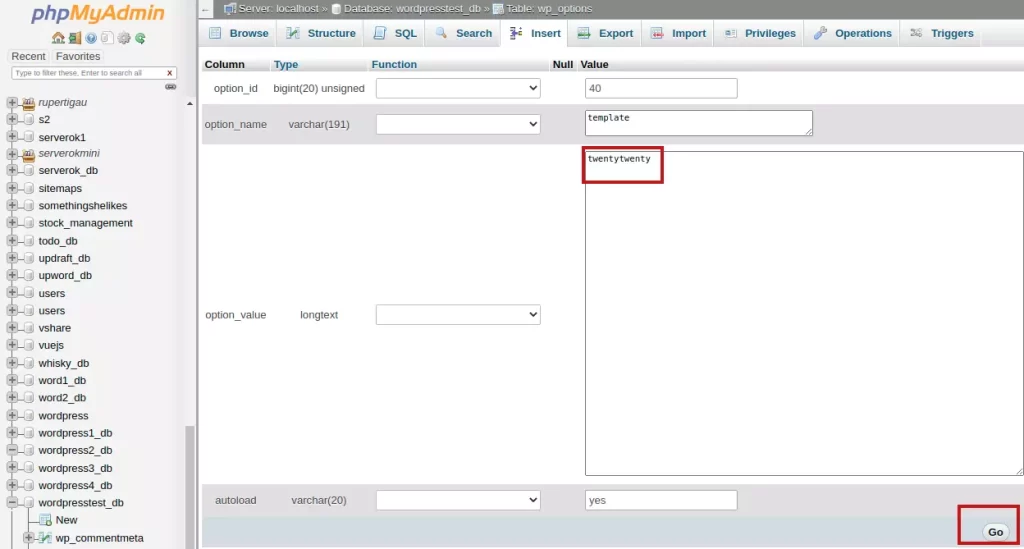
Task: Switch to the Browse tab
Action: (x=238, y=33)
